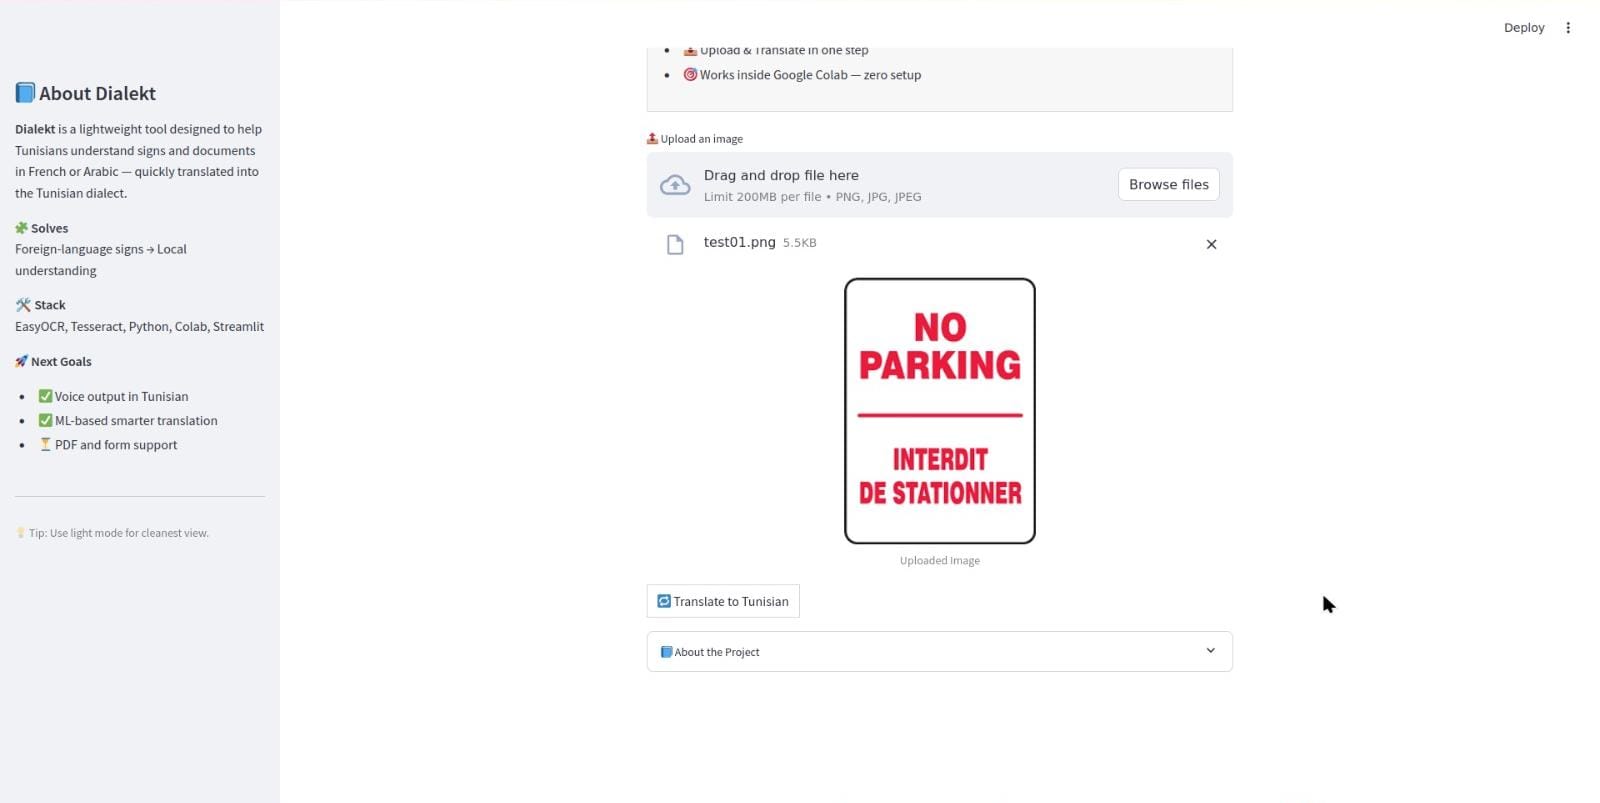
Task: Click the drag and drop file area
Action: [939, 185]
